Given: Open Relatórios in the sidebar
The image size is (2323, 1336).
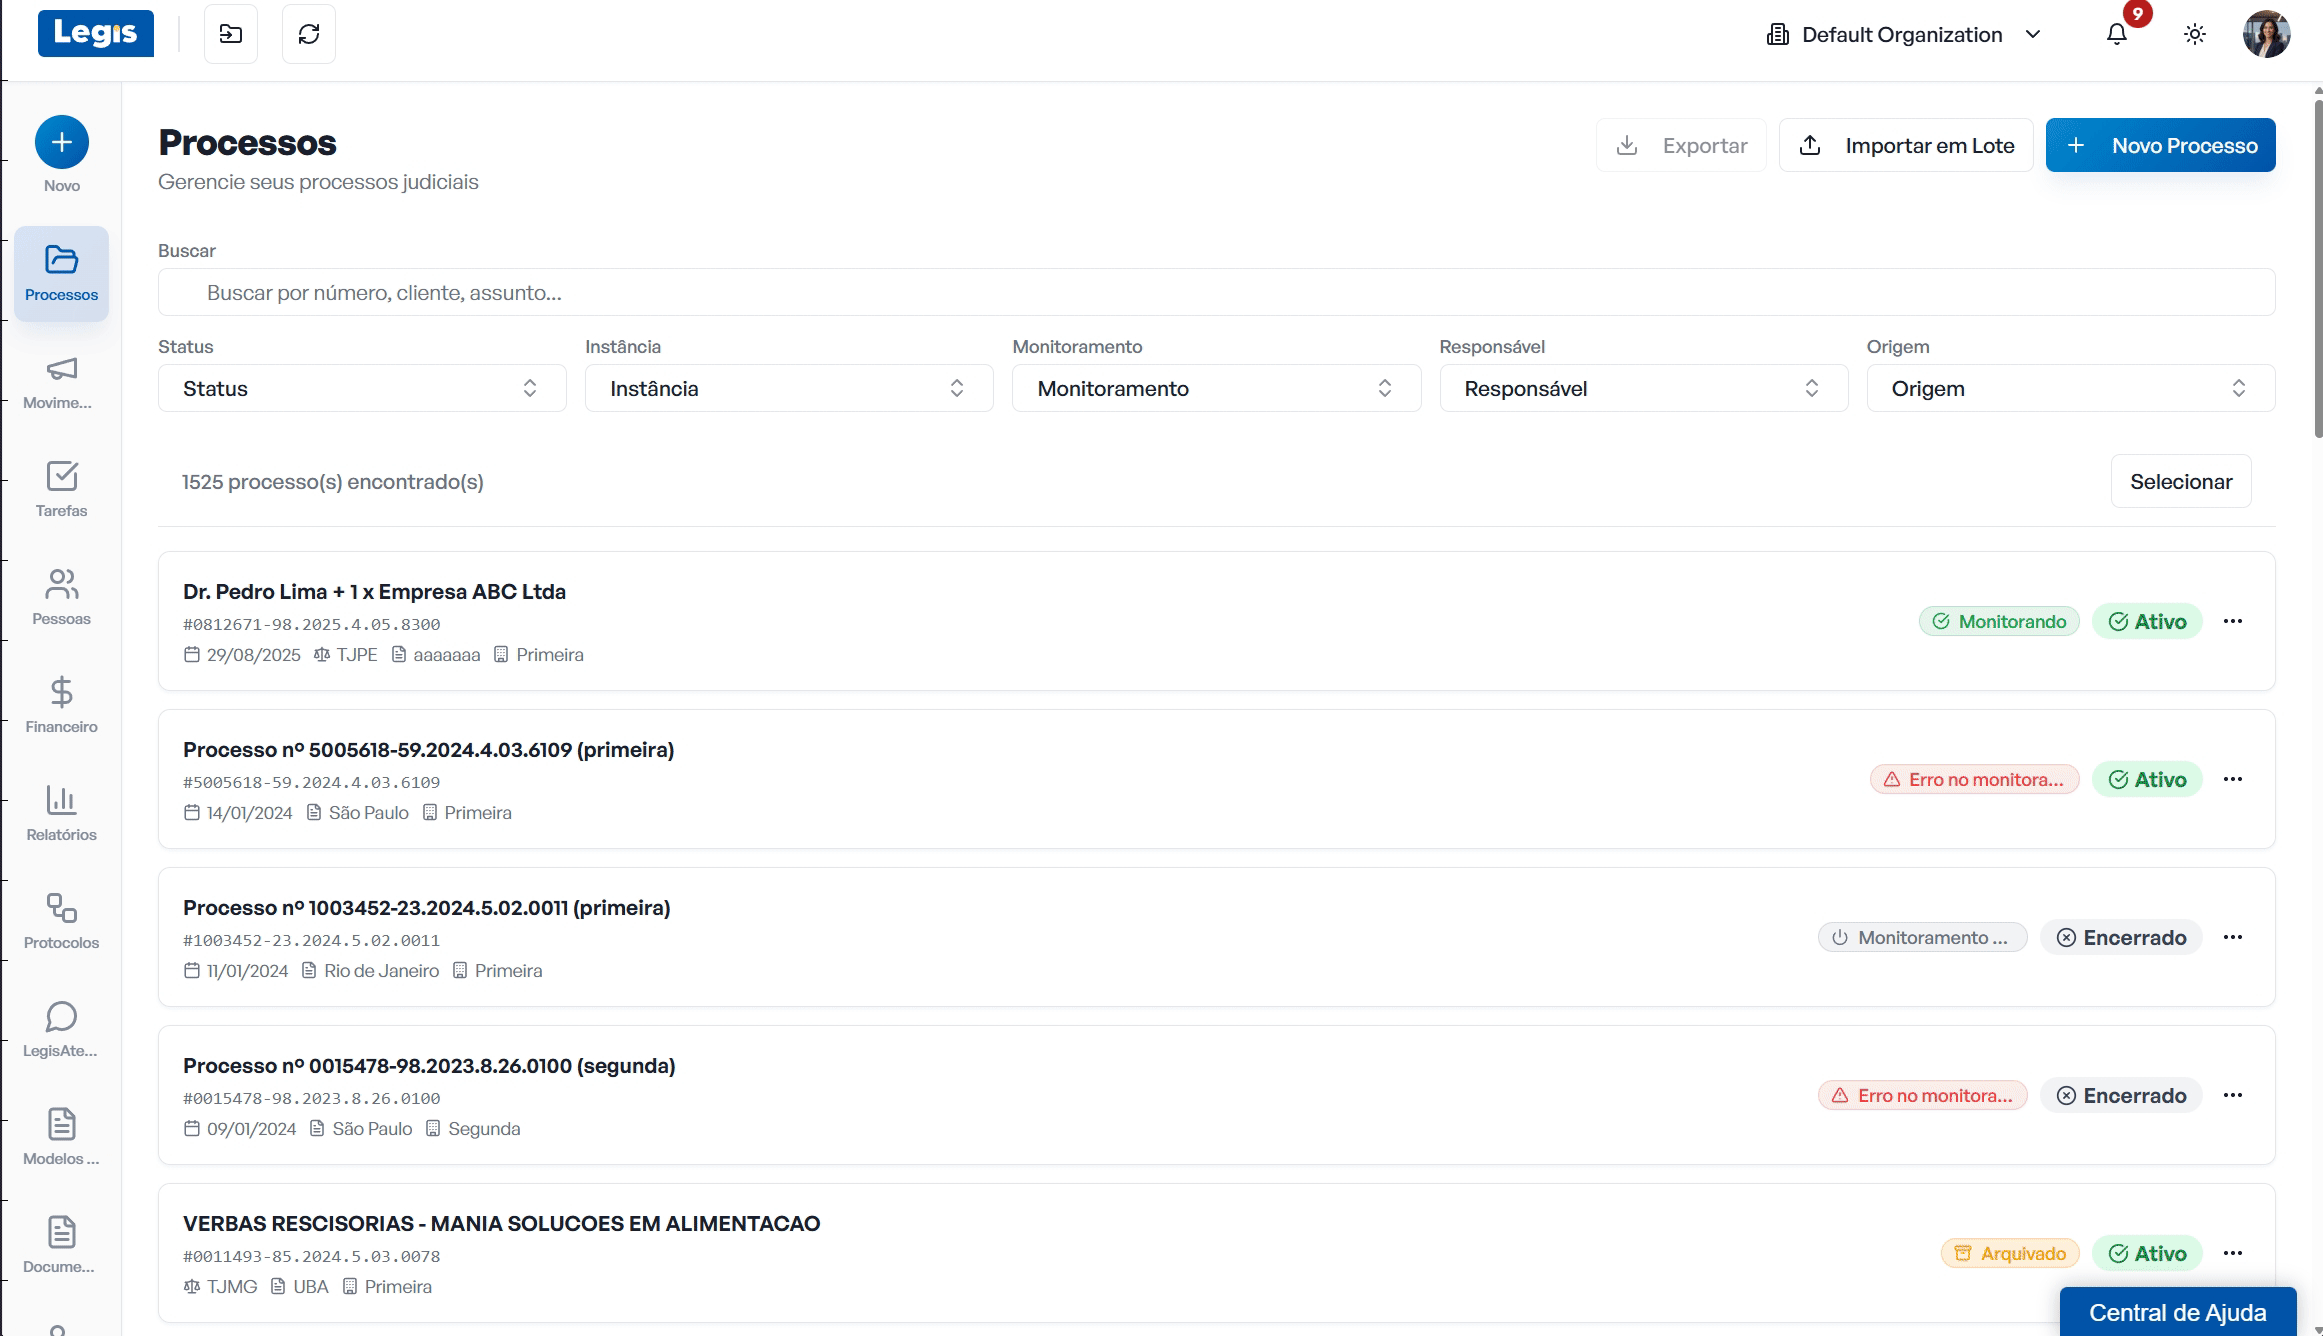Looking at the screenshot, I should (x=61, y=813).
